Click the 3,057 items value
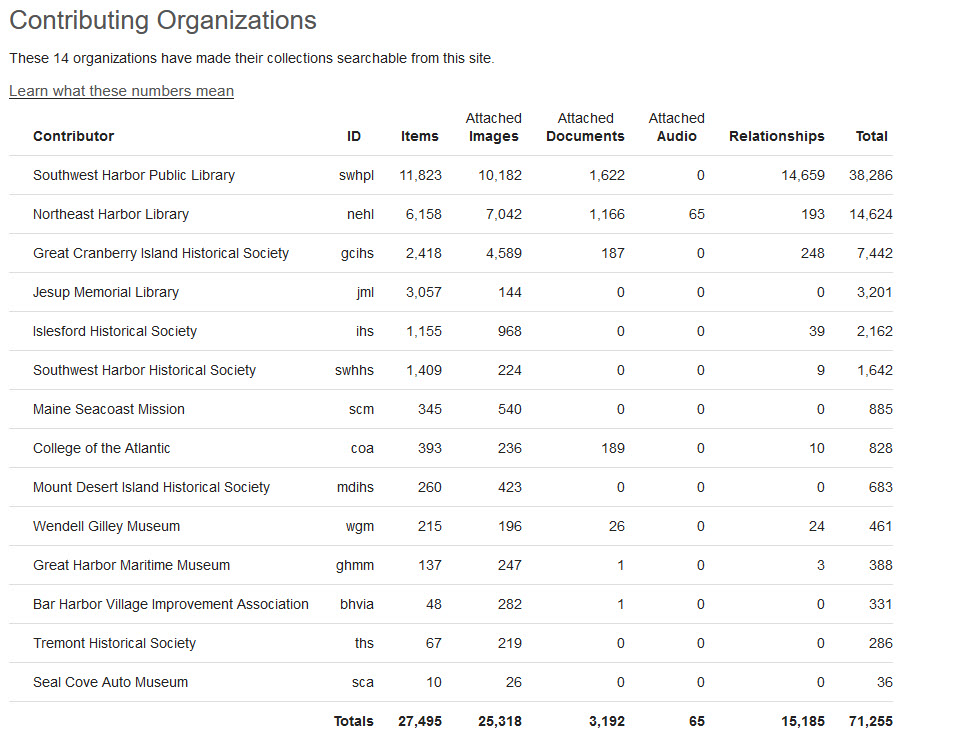The height and width of the screenshot is (738, 964). point(424,292)
